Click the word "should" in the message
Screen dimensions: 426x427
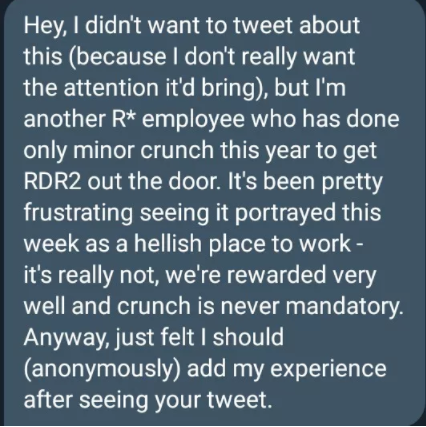(248, 337)
